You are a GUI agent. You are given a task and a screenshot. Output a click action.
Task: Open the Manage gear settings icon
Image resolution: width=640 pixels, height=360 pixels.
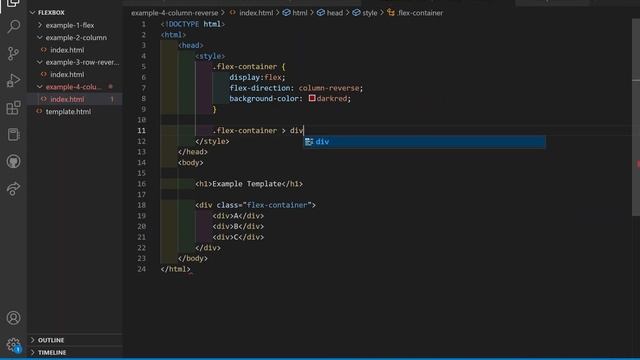tap(13, 345)
